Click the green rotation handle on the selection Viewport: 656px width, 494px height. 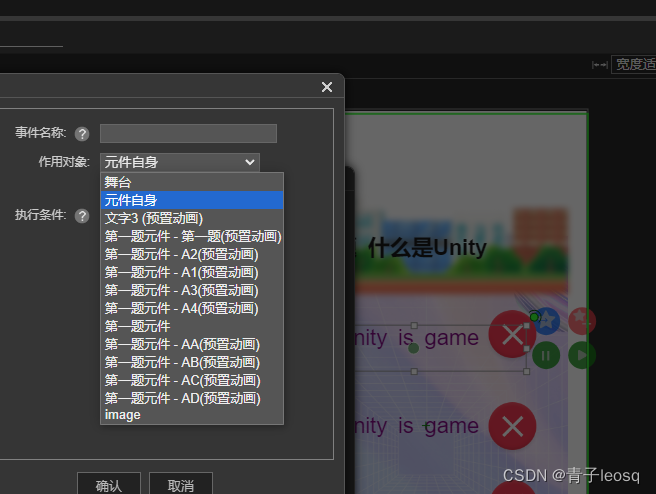[x=534, y=317]
